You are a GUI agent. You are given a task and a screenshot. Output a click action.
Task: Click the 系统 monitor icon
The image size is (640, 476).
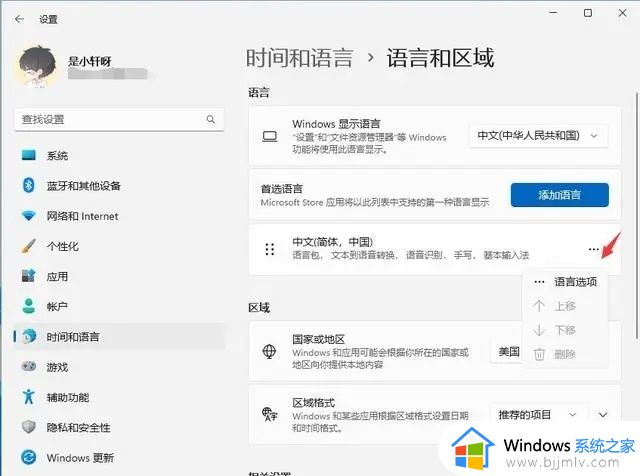pyautogui.click(x=29, y=155)
